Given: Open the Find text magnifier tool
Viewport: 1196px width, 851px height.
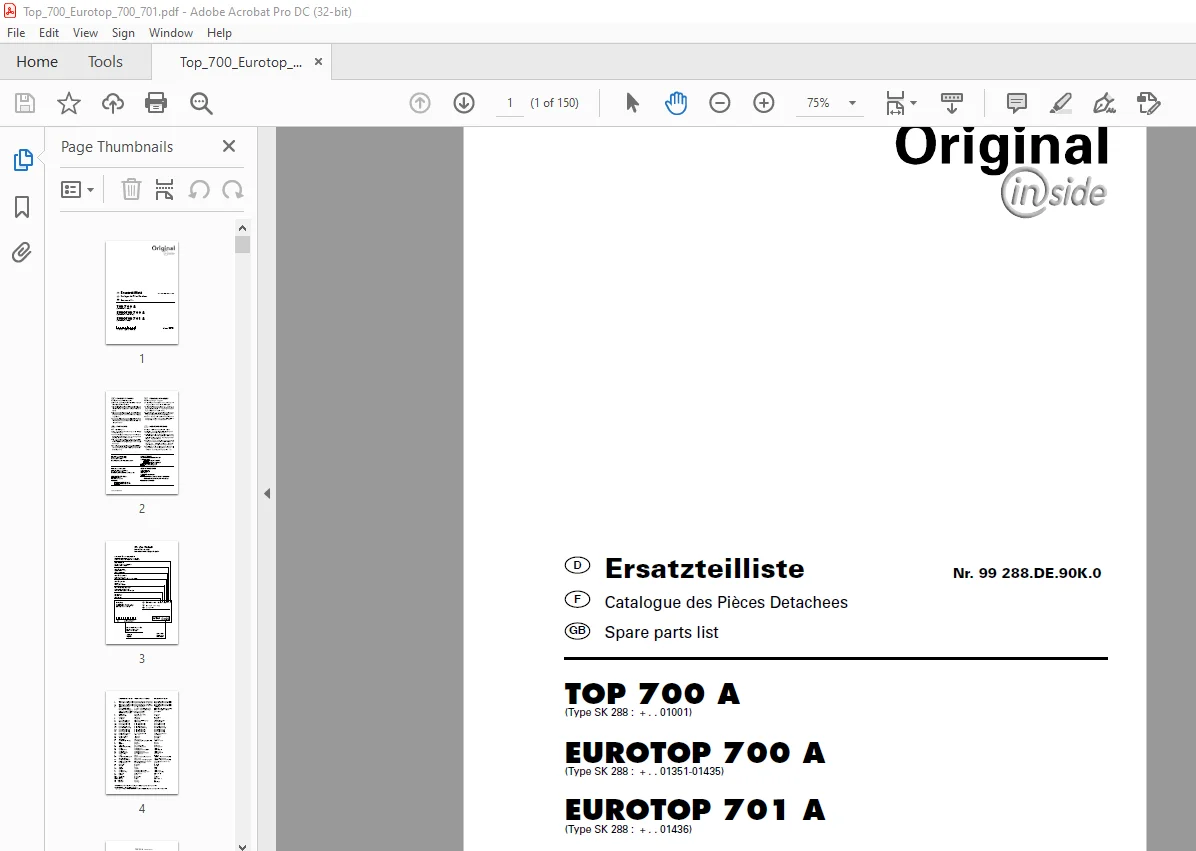Looking at the screenshot, I should pos(201,103).
